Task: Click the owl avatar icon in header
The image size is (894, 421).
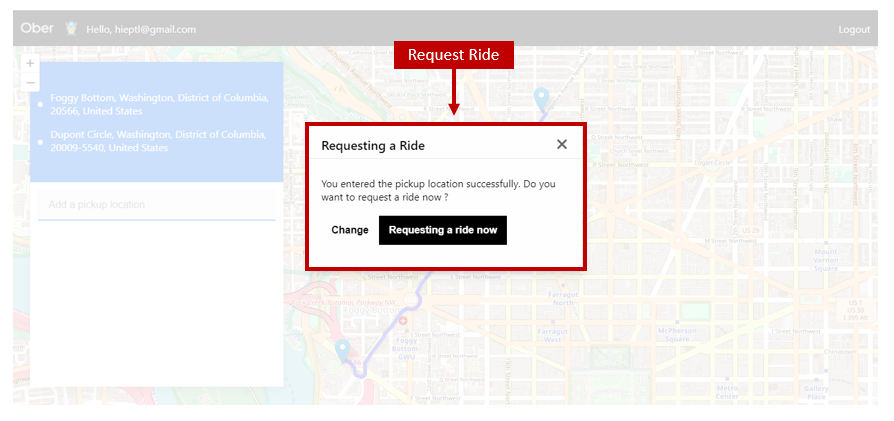Action: click(x=71, y=29)
